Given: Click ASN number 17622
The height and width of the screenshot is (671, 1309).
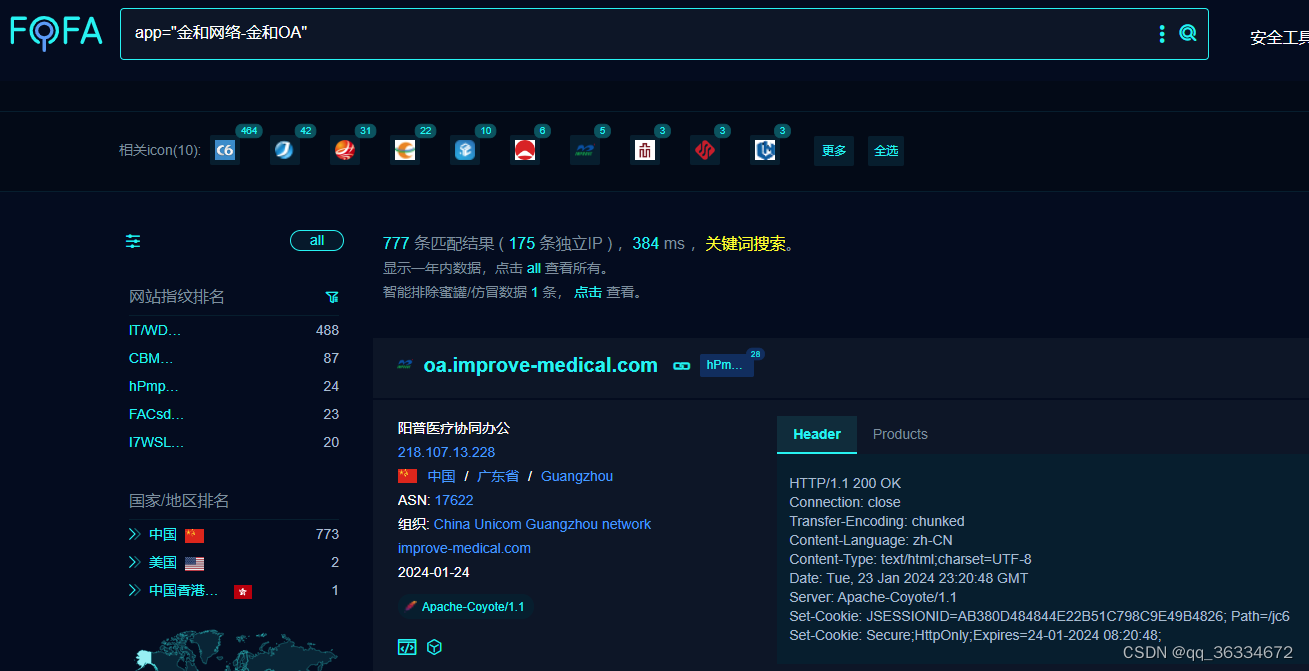Looking at the screenshot, I should 454,500.
